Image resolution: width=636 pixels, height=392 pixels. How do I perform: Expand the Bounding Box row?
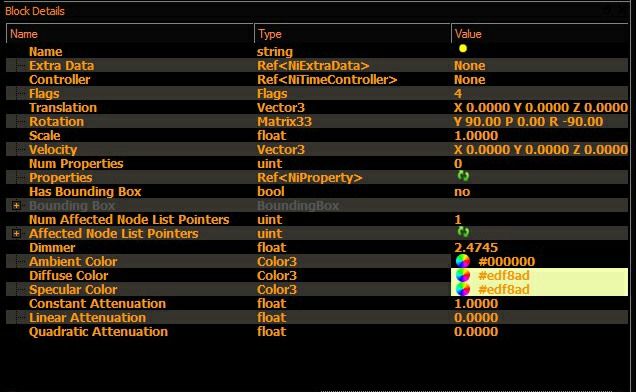16,206
